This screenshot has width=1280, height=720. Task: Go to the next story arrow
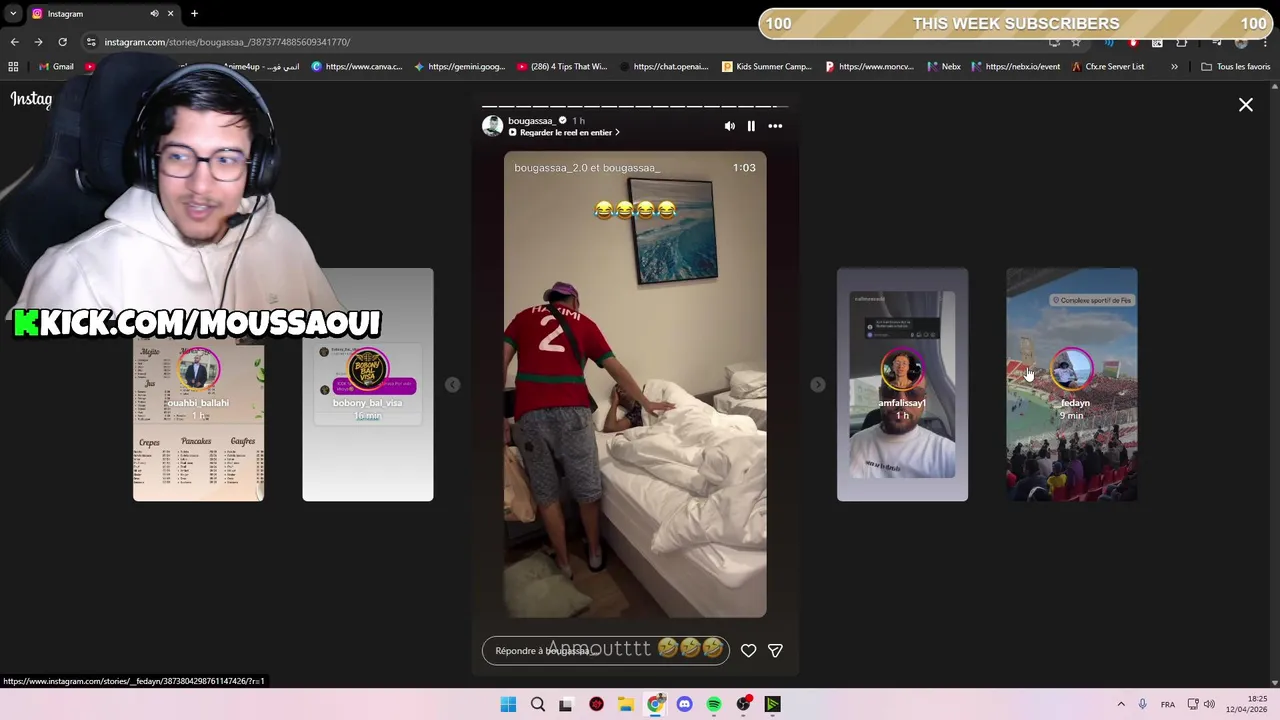click(818, 385)
